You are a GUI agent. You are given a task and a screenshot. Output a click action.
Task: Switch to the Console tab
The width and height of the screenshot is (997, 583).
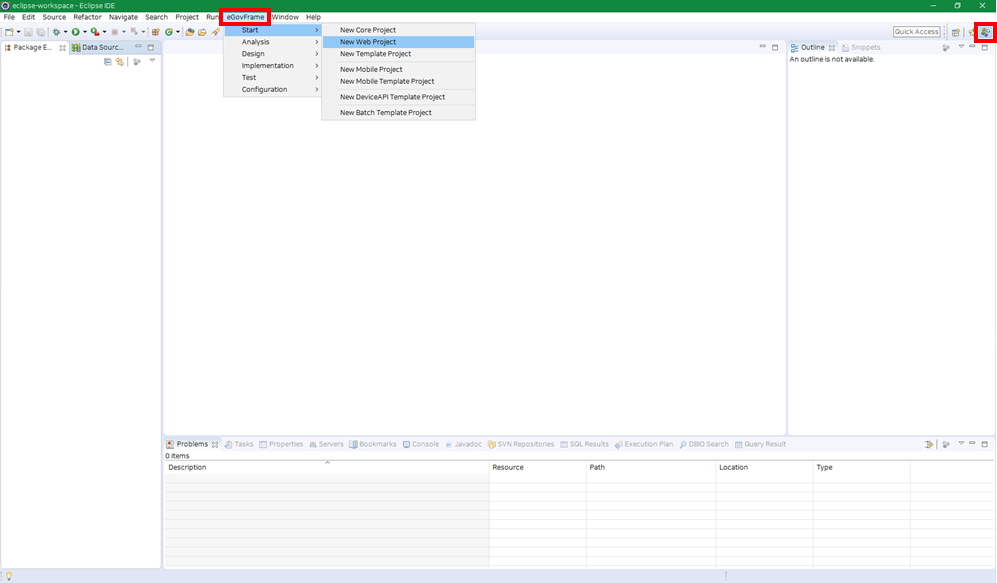tap(420, 444)
